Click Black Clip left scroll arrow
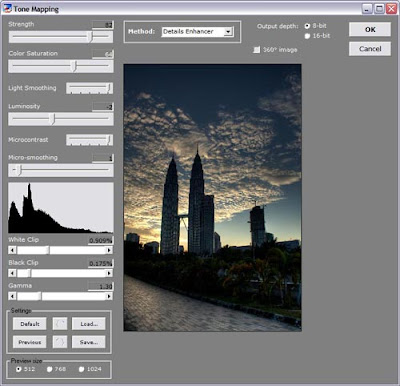This screenshot has width=400, height=386. coord(12,273)
